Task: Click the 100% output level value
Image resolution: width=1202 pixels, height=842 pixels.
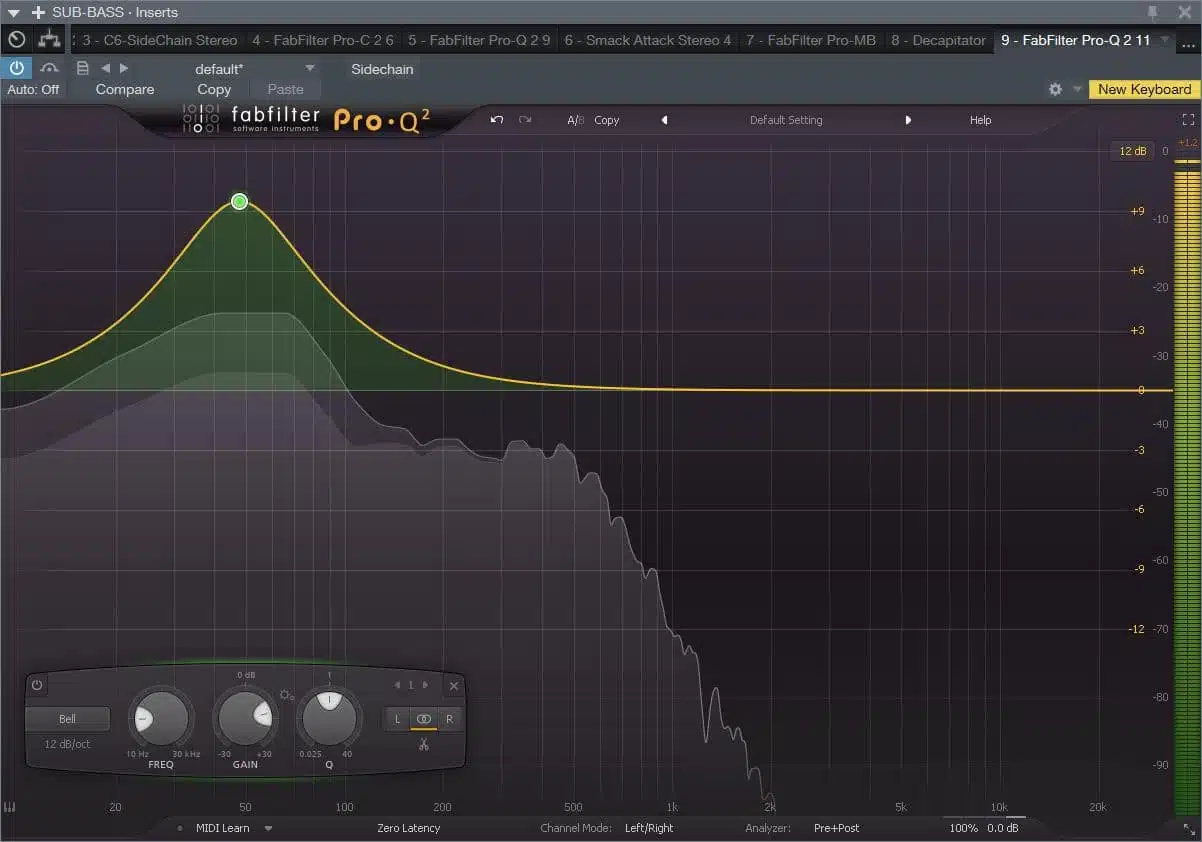Action: click(964, 828)
